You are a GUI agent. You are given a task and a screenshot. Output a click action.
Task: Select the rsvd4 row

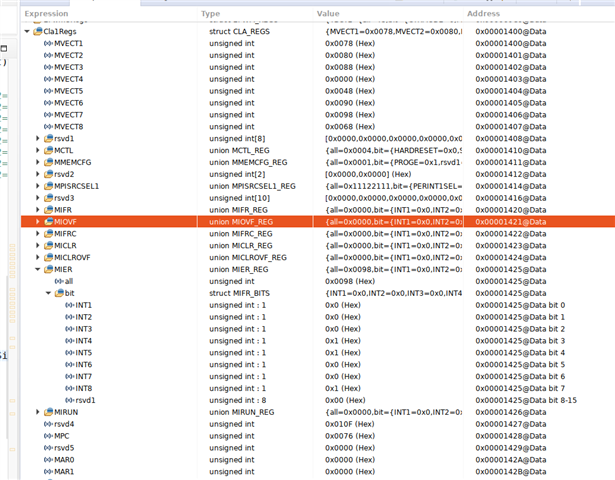(x=318, y=424)
